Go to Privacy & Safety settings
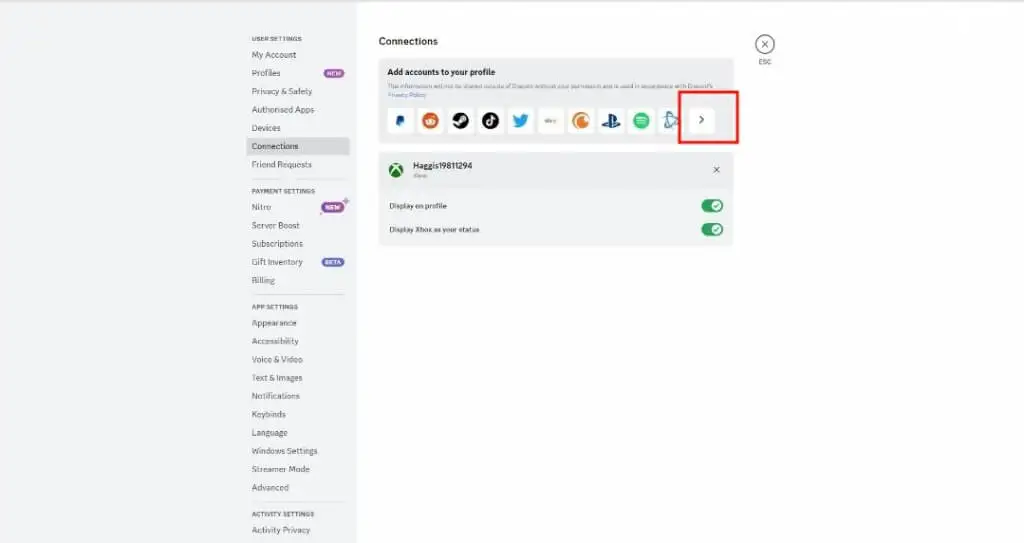 pos(281,91)
